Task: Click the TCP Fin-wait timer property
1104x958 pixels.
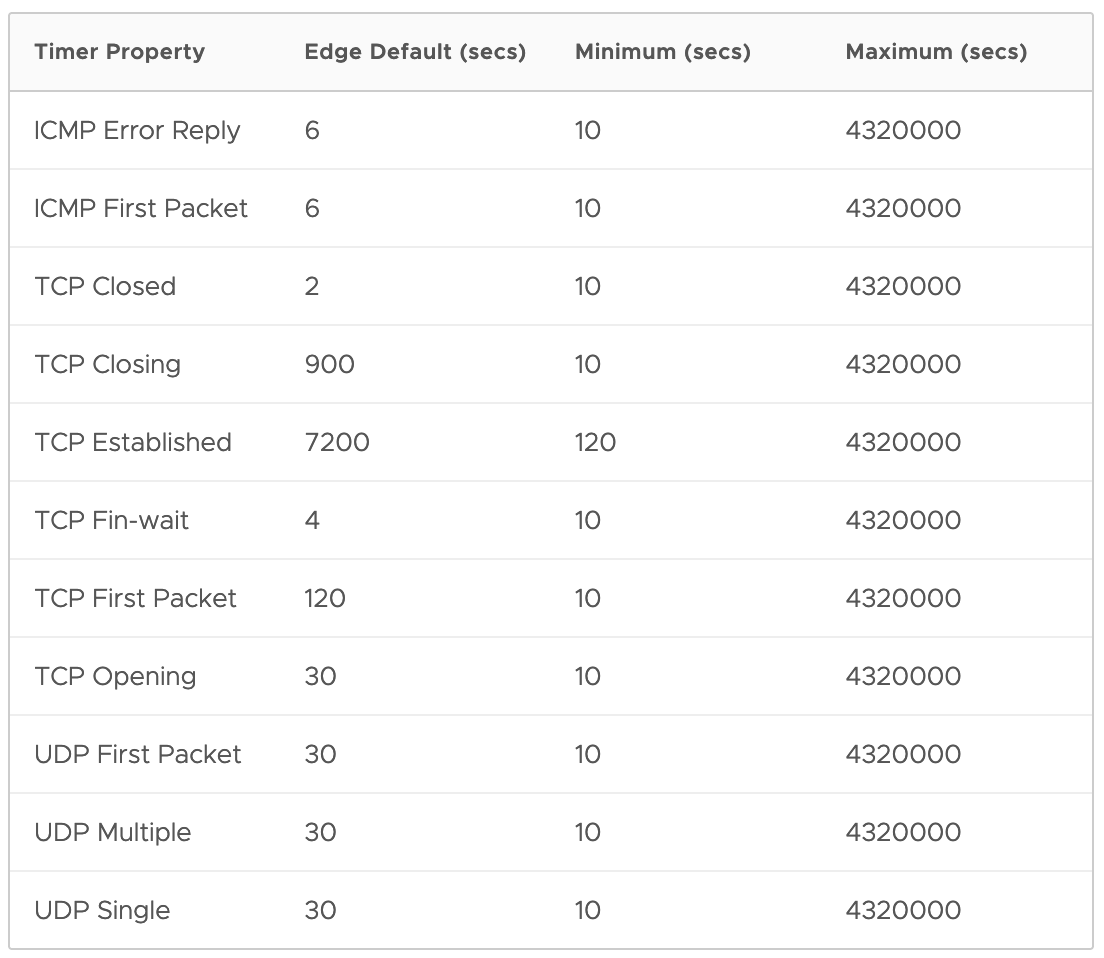Action: 111,521
